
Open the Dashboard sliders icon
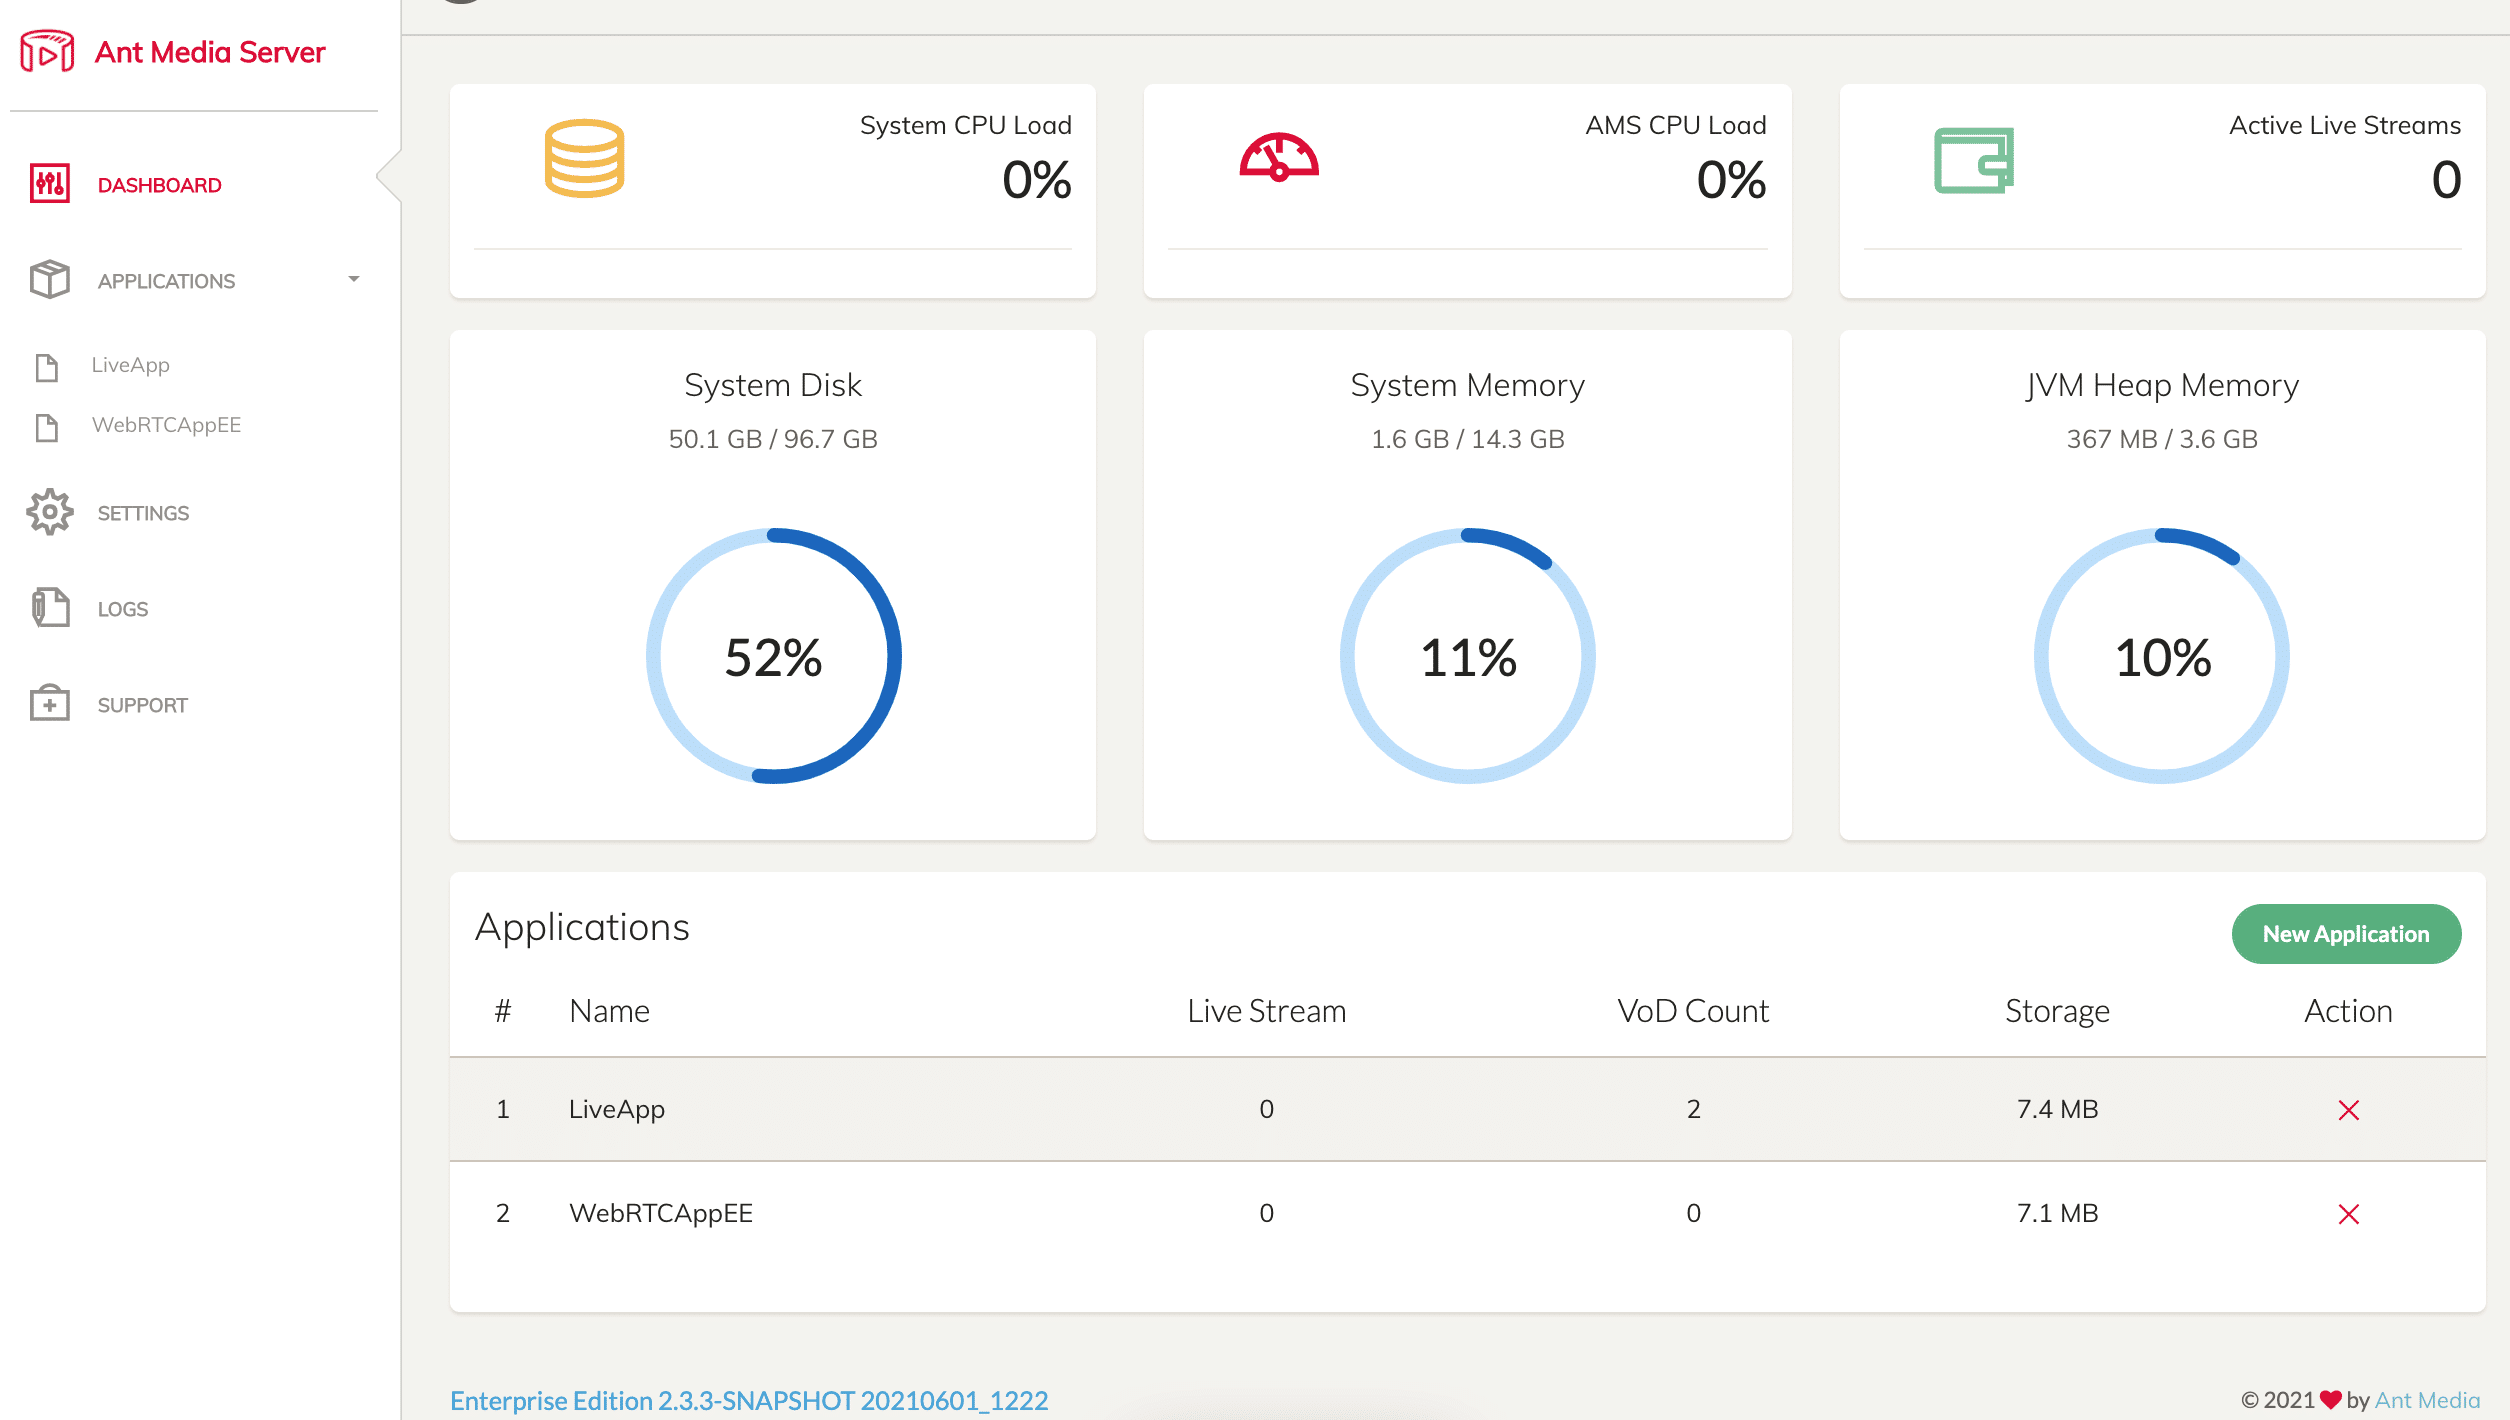[x=49, y=184]
